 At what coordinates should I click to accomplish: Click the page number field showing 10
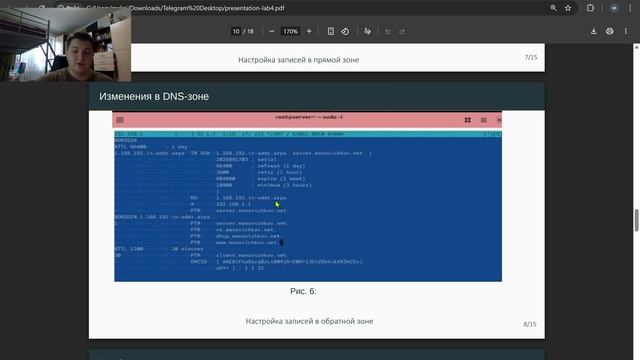[x=236, y=31]
